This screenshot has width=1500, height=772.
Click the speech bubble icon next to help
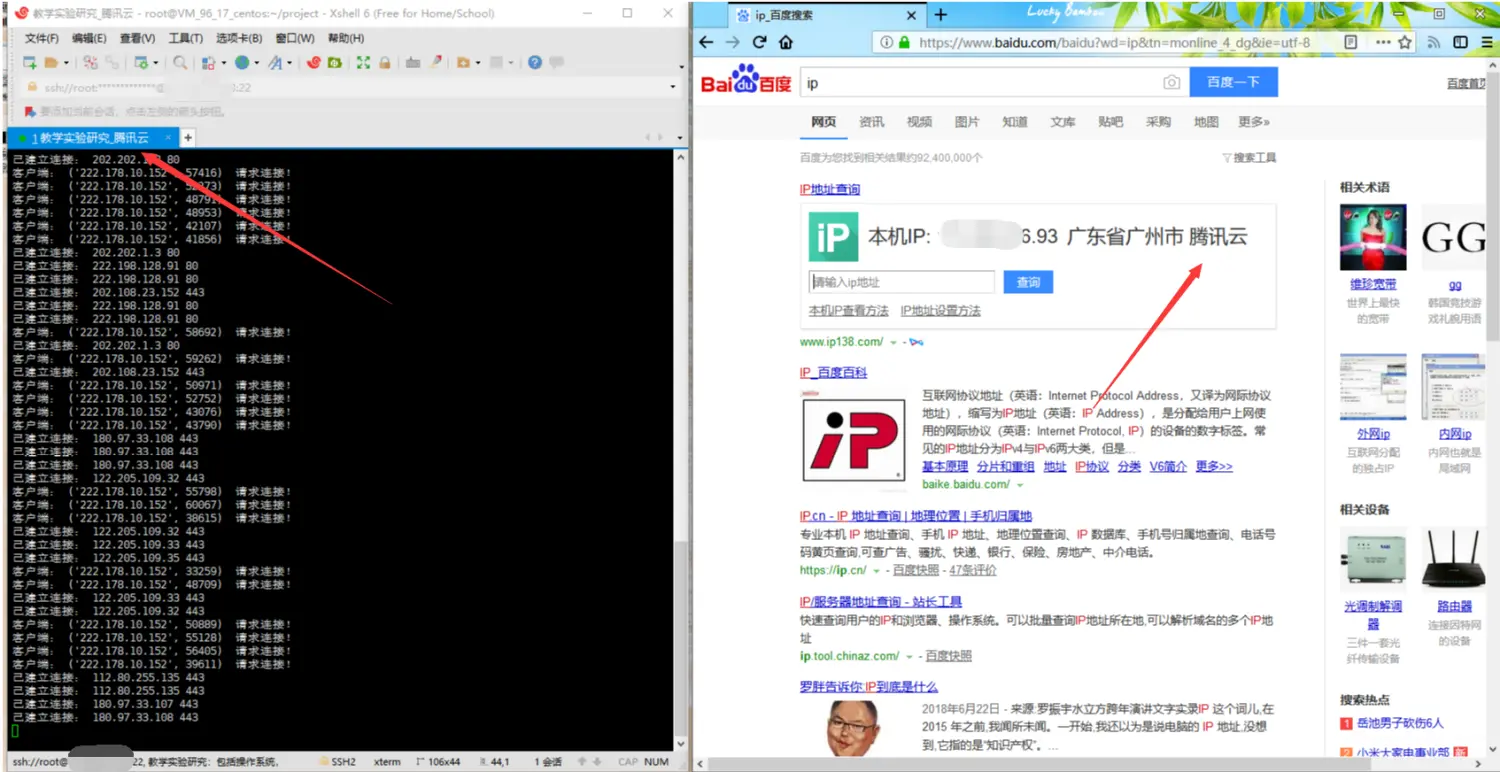(x=557, y=62)
